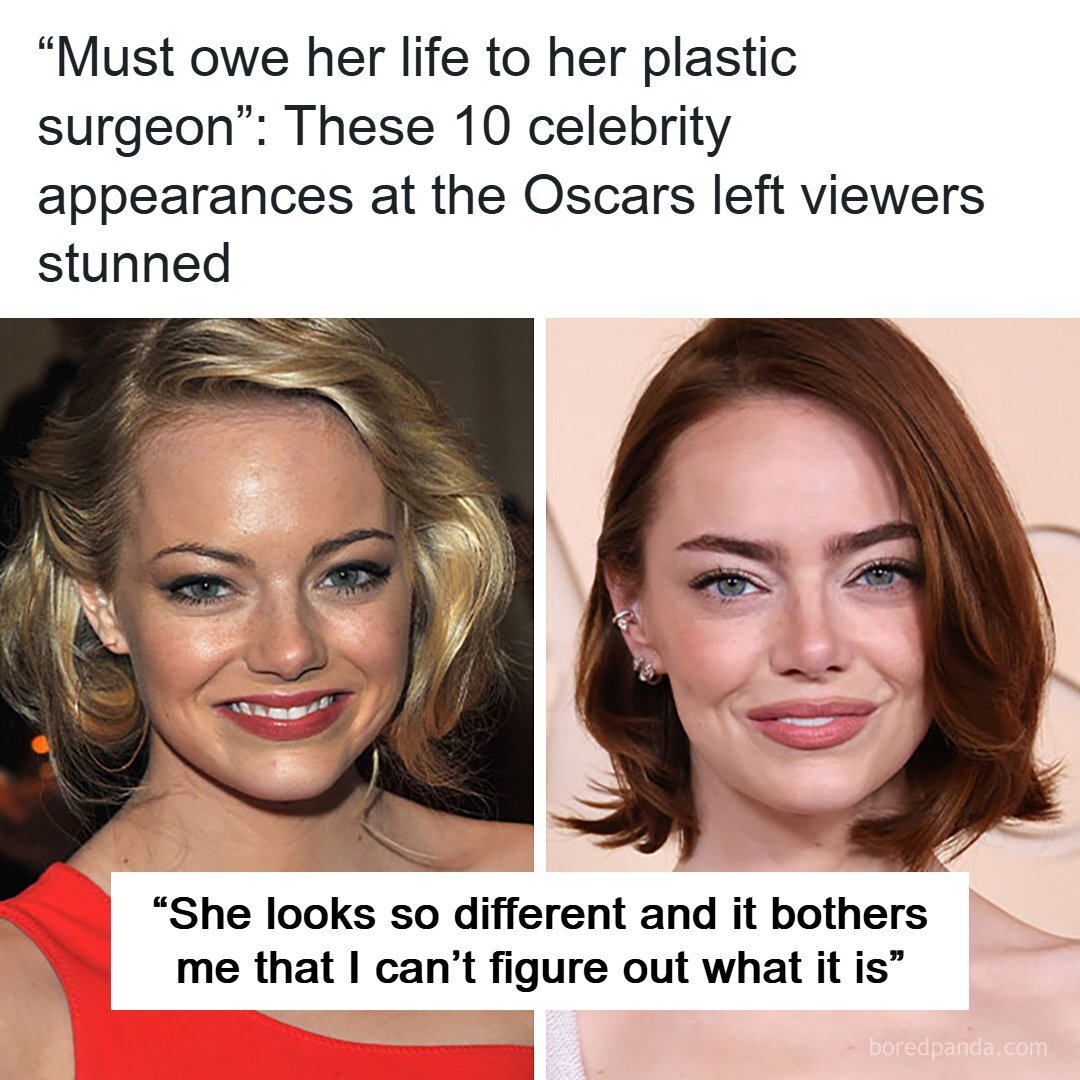Click the lower lobe earrings on red-haired woman
The width and height of the screenshot is (1080, 1080).
(647, 669)
